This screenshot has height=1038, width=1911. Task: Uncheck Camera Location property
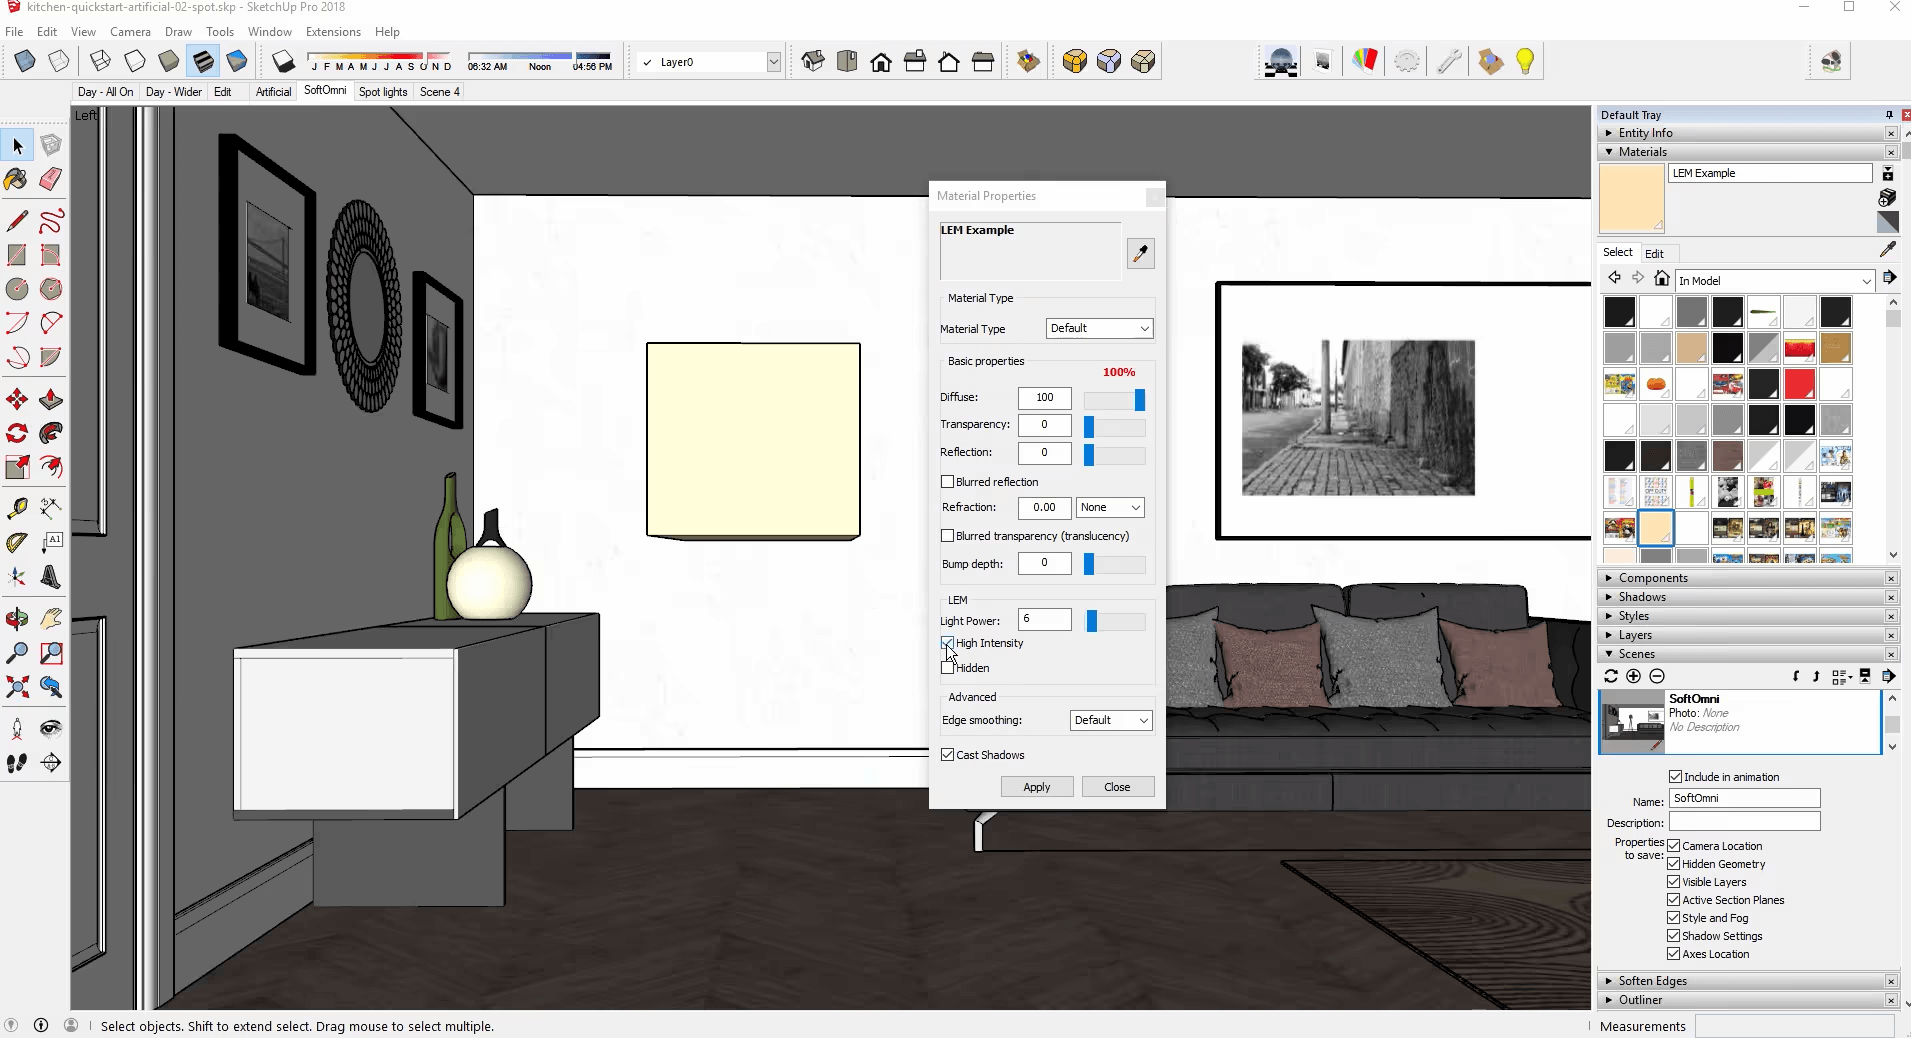click(1673, 846)
